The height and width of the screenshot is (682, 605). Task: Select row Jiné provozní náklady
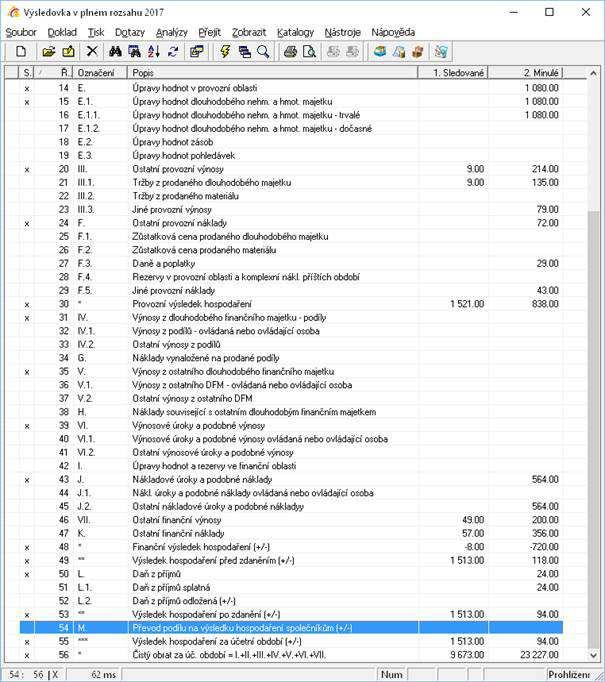[x=291, y=291]
